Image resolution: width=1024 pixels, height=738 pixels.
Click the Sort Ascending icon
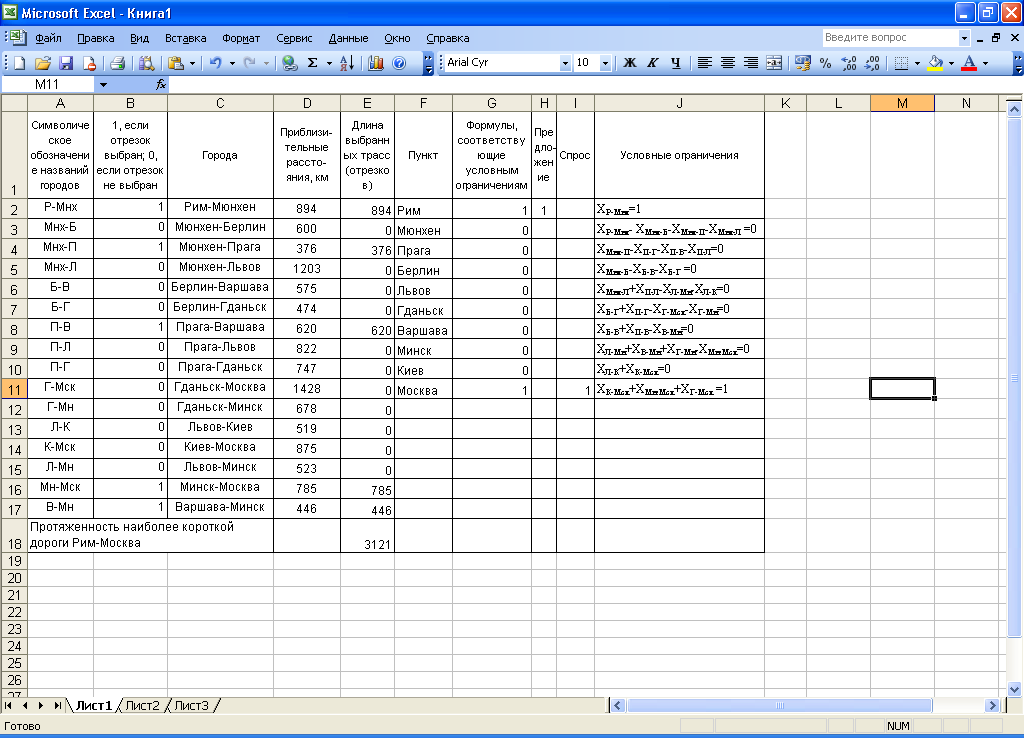click(x=346, y=62)
